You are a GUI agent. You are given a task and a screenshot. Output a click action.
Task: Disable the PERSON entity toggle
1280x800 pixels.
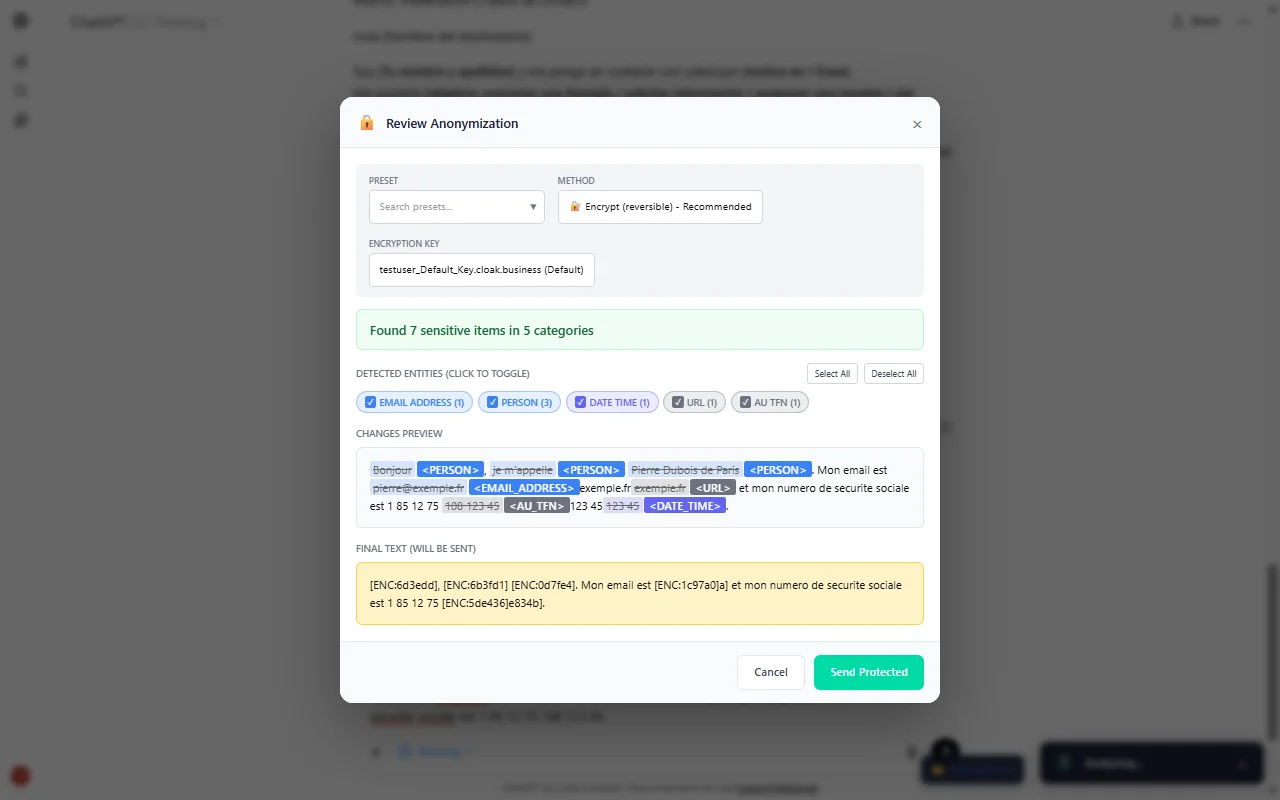[519, 401]
